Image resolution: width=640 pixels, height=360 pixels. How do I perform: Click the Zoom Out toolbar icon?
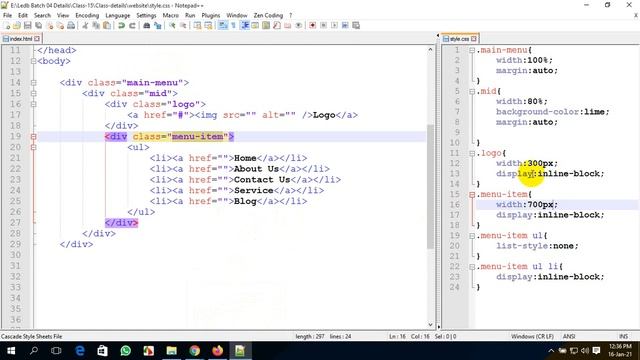(x=183, y=25)
